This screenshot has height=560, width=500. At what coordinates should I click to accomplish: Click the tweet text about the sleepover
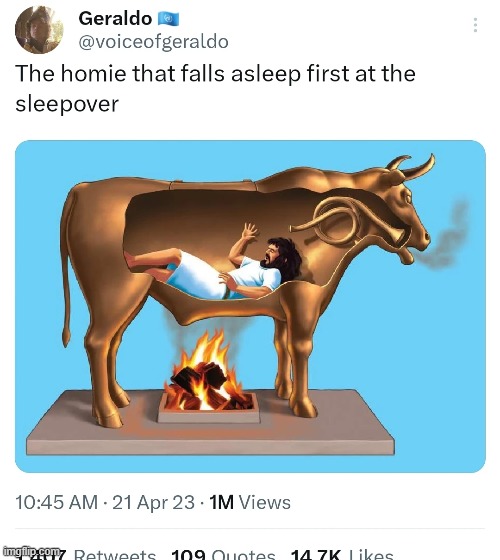[215, 88]
